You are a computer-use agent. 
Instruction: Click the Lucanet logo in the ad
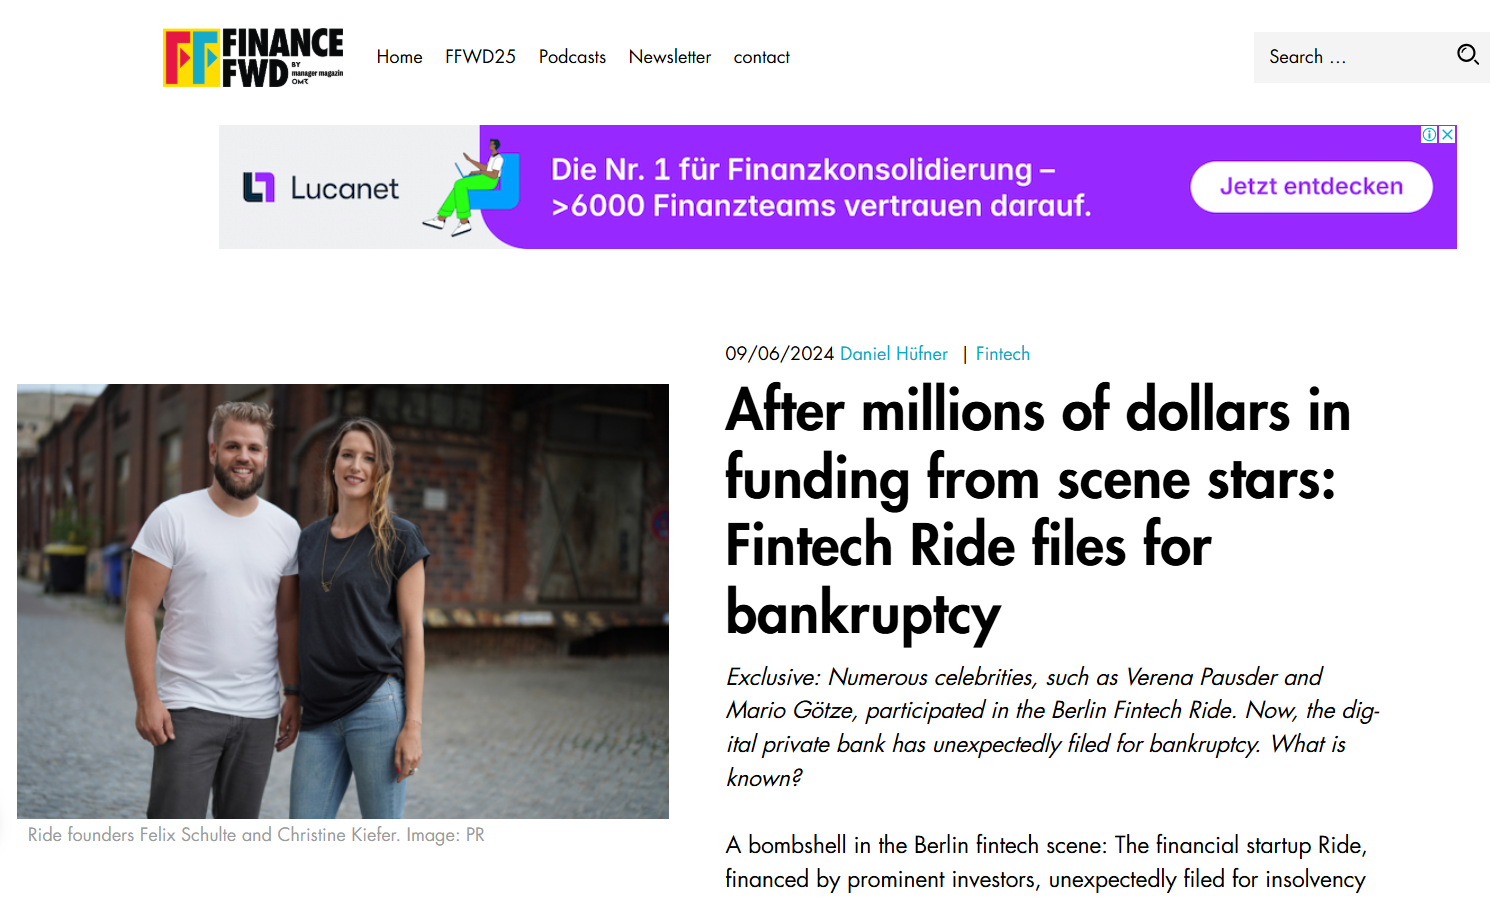coord(320,188)
